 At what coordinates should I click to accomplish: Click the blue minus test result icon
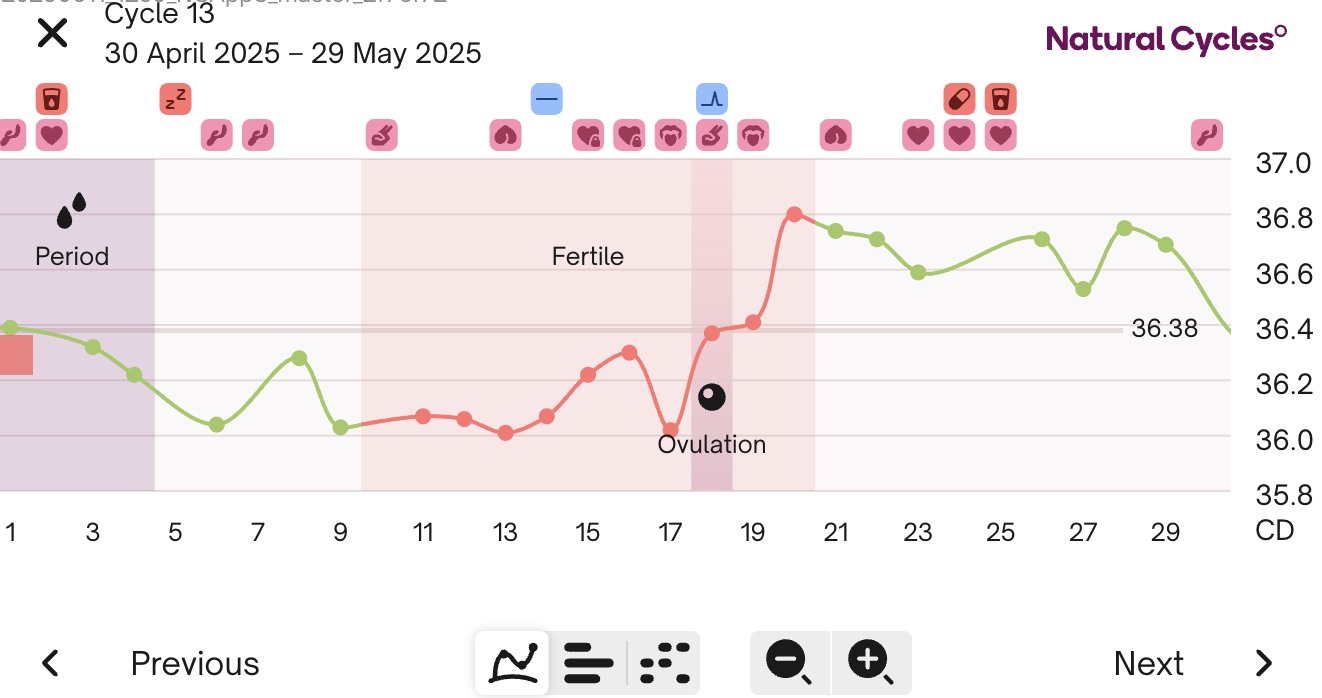pos(546,99)
